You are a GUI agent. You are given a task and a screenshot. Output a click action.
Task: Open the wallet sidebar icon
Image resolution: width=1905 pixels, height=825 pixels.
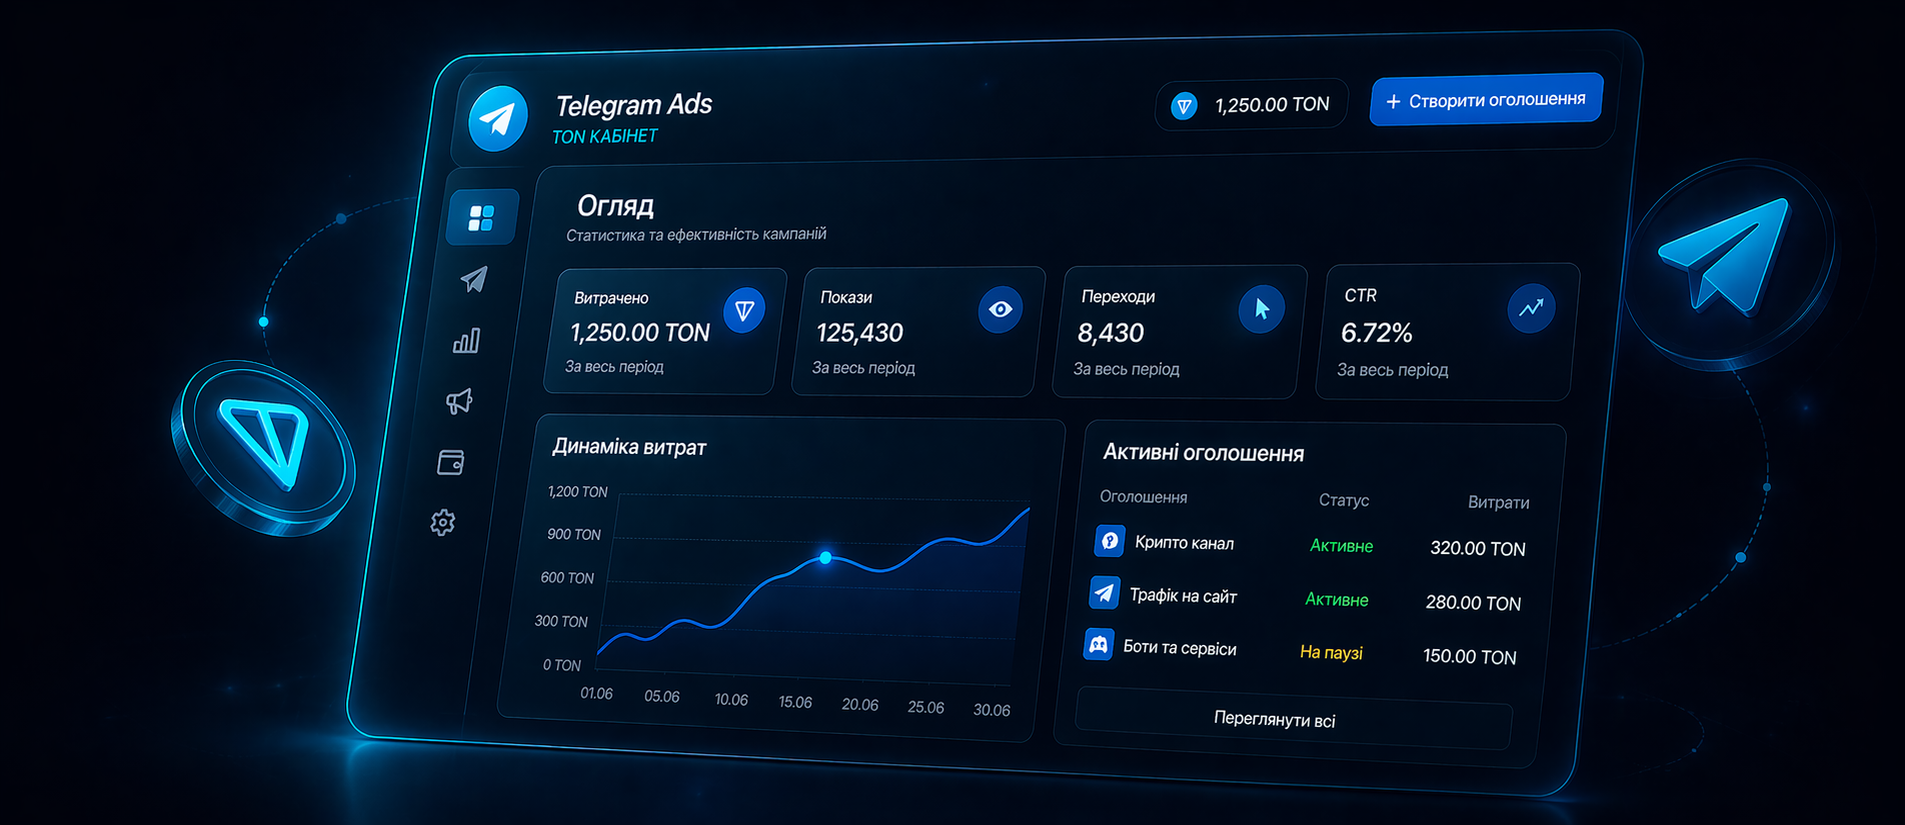451,462
